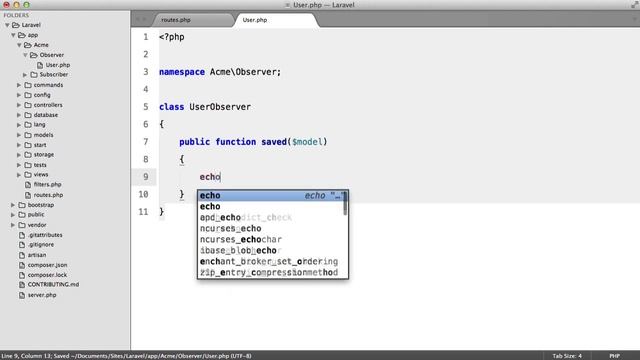Expand the database folder arrow

[19, 115]
